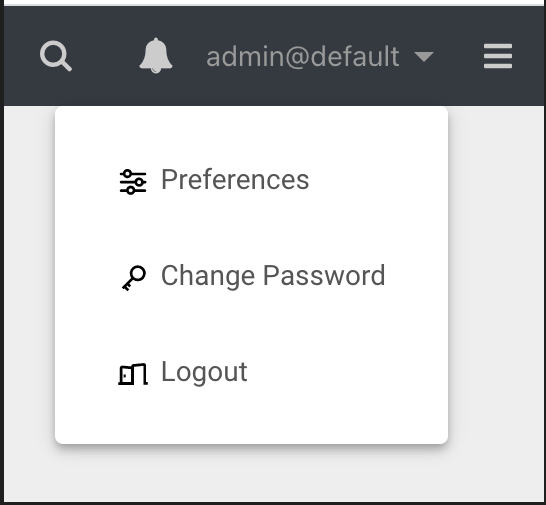Select Logout from the dropdown menu

251,372
